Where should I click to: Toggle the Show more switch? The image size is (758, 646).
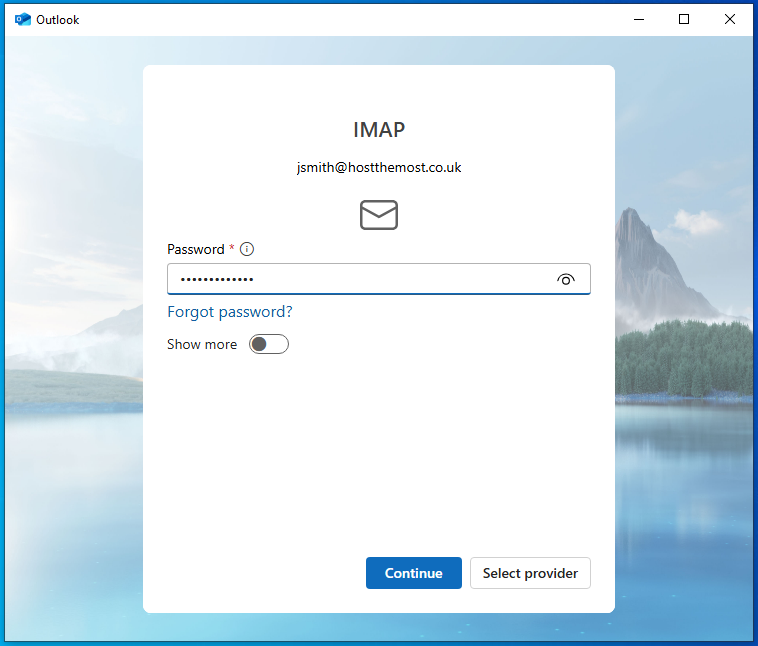pos(269,344)
